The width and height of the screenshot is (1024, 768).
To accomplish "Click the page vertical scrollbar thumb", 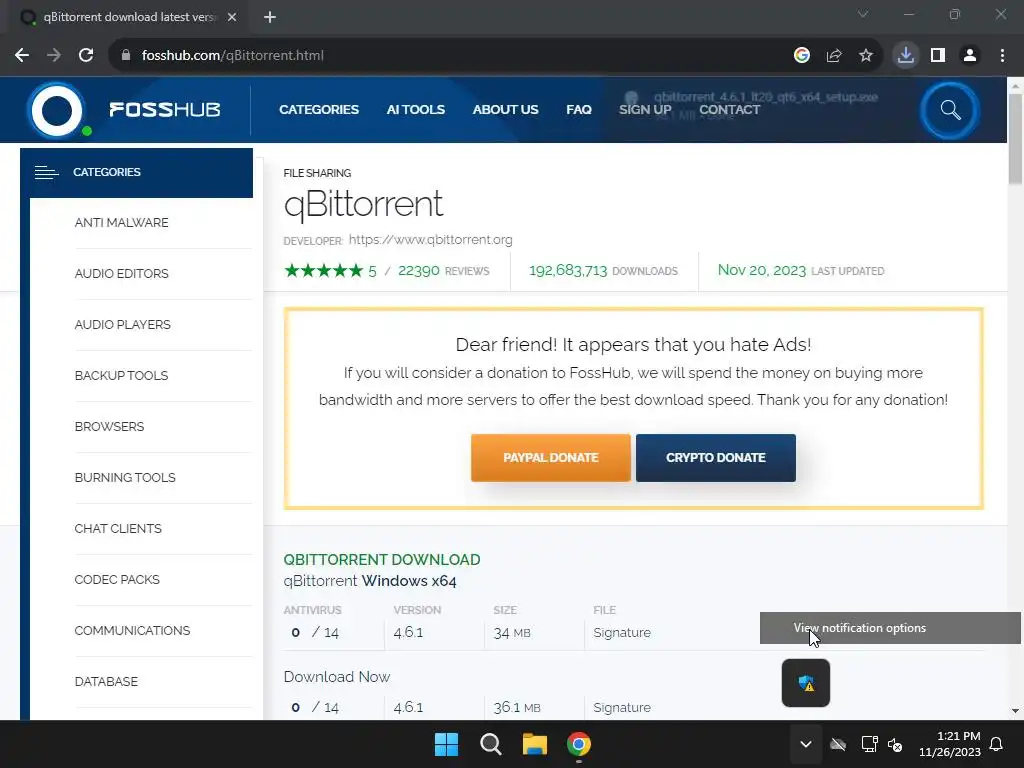I will pos(1015,138).
